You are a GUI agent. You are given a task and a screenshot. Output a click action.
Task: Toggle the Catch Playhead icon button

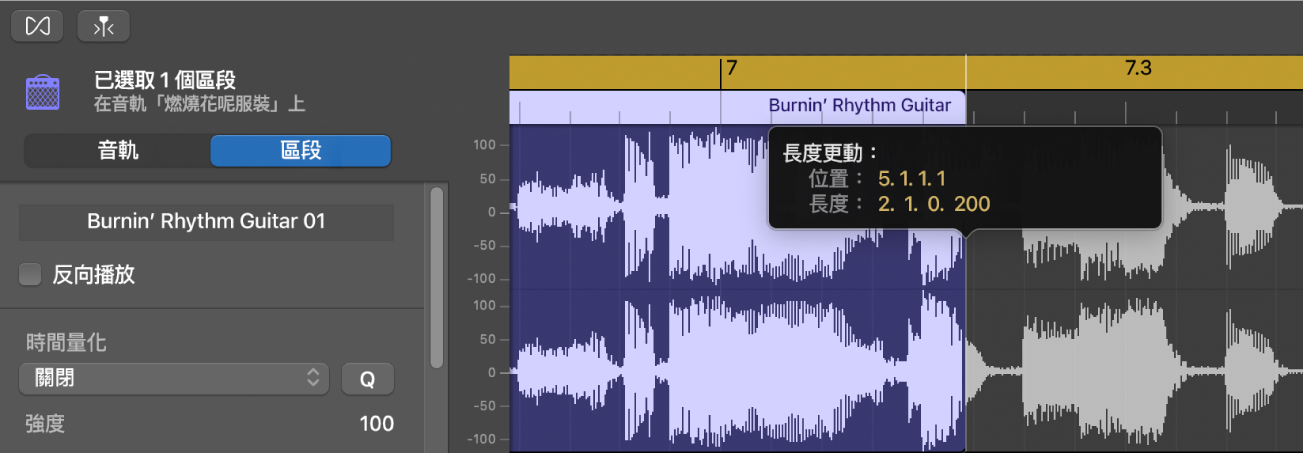103,26
